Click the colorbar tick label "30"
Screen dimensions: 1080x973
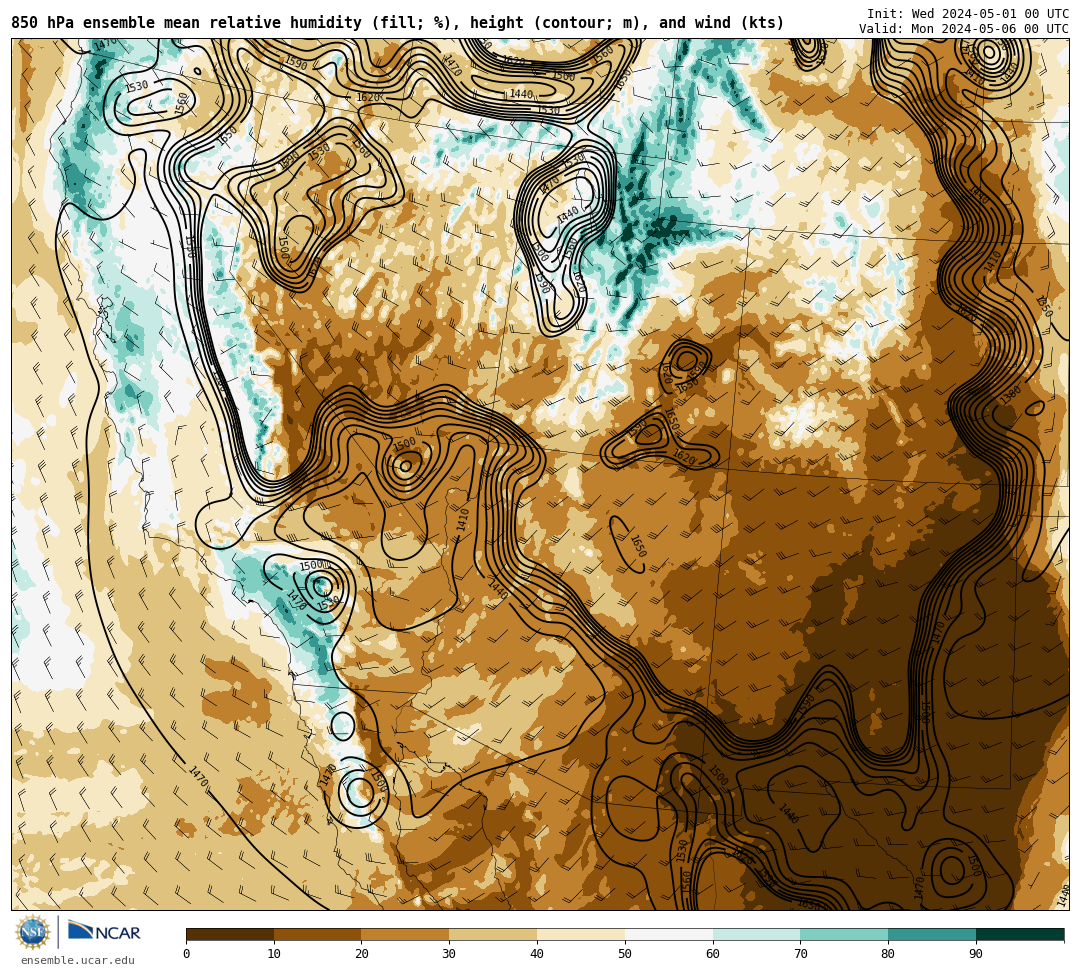coord(449,954)
